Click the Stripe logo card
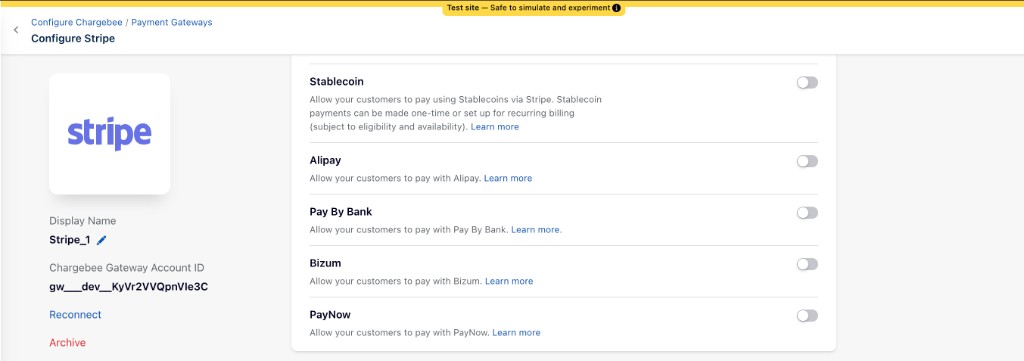The image size is (1024, 361). [110, 134]
